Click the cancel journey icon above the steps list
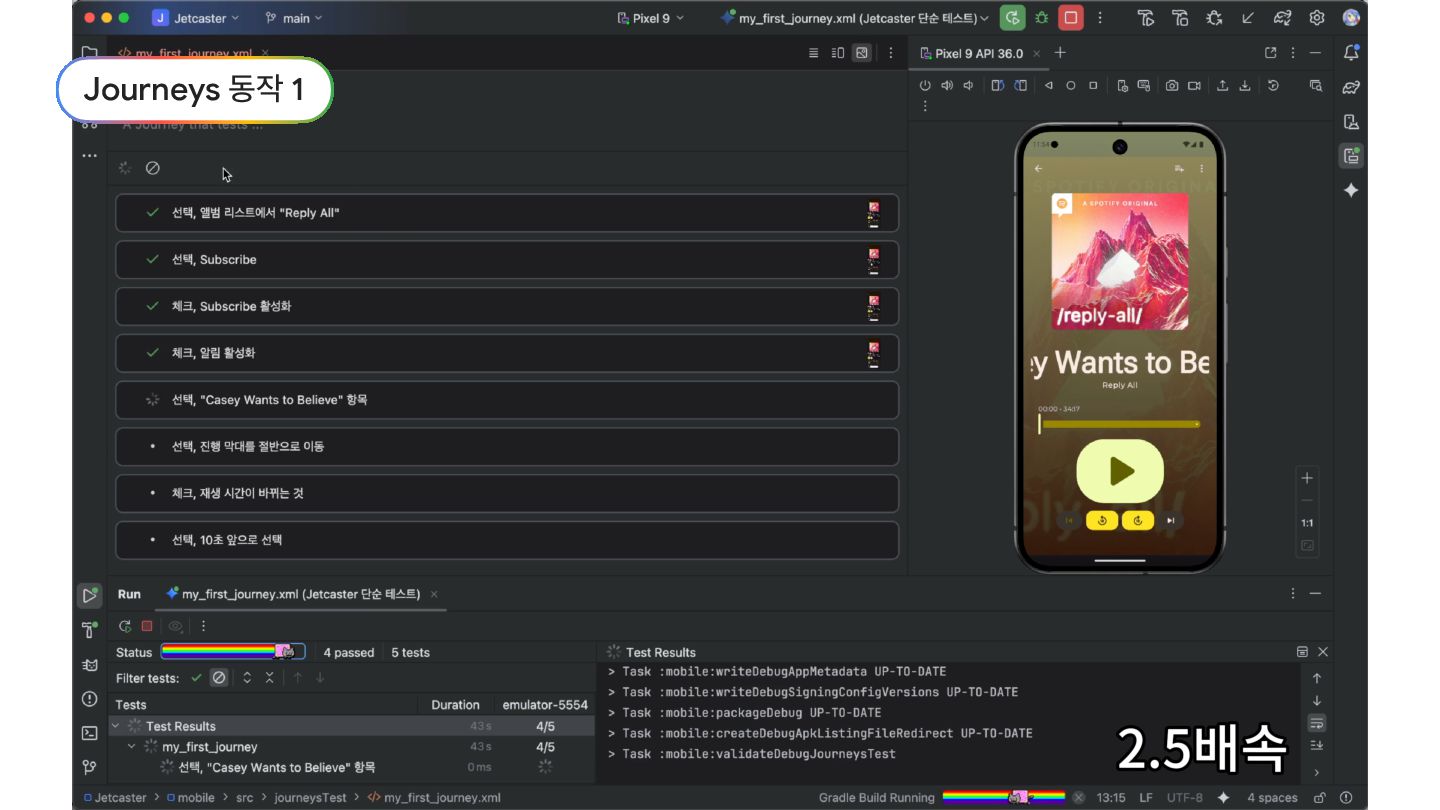 [152, 168]
